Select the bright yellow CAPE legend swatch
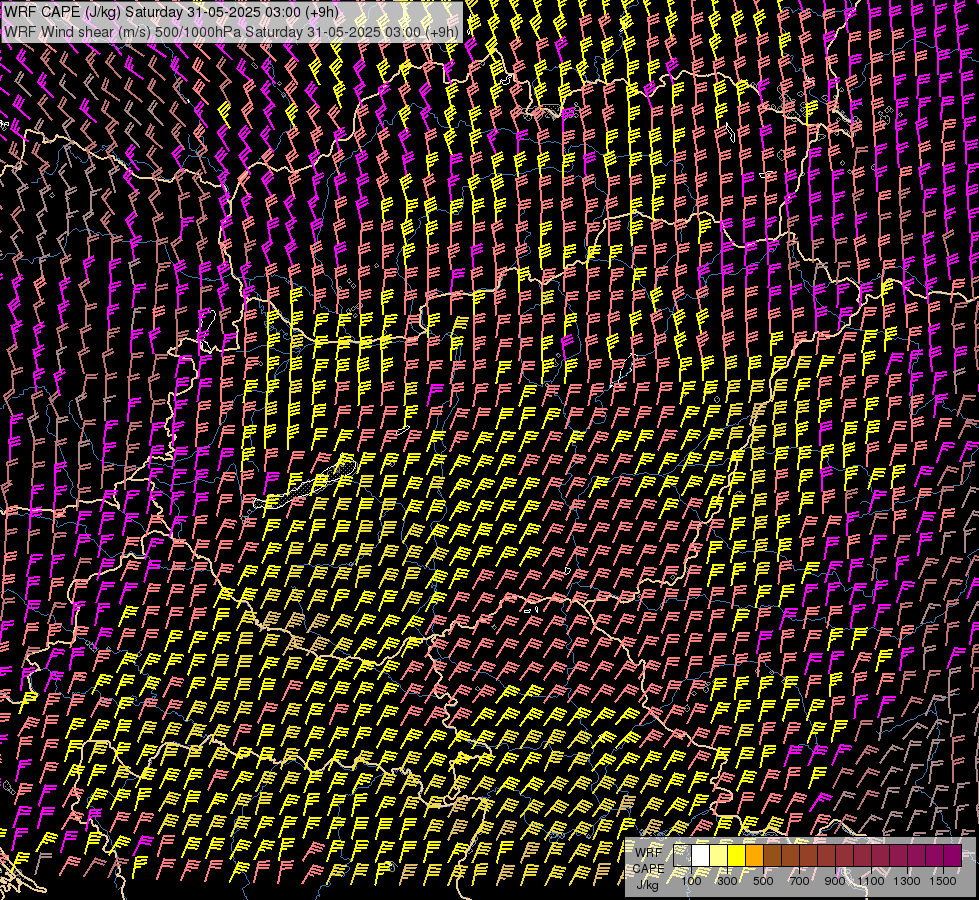Screen dimensions: 979x900 (x=737, y=856)
